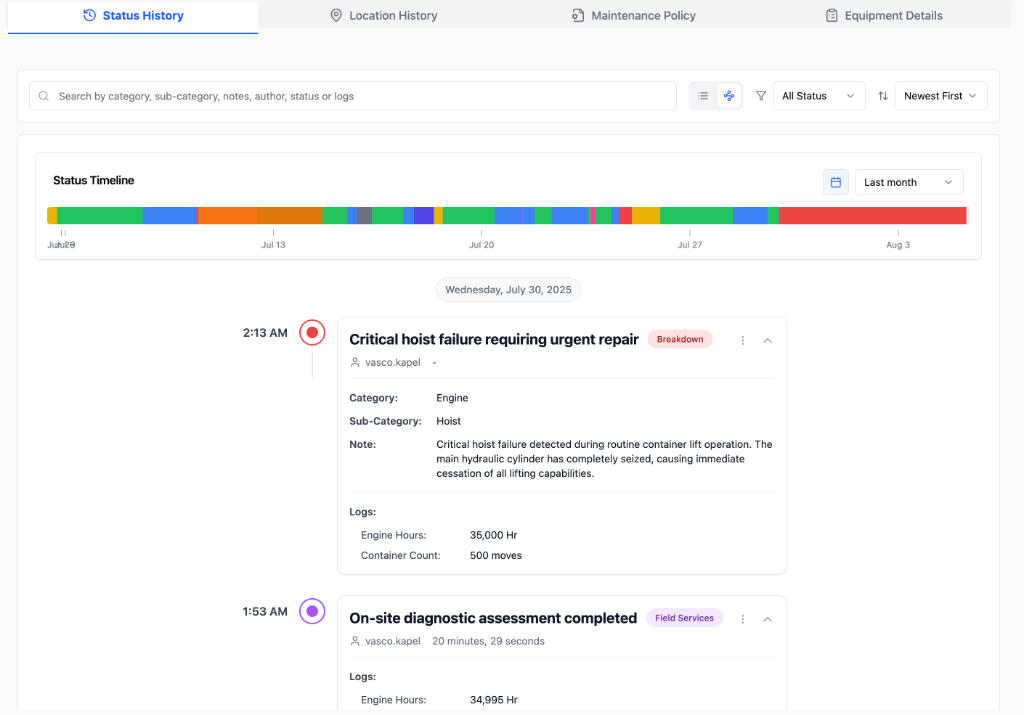
Task: Click the search input field
Action: (x=353, y=96)
